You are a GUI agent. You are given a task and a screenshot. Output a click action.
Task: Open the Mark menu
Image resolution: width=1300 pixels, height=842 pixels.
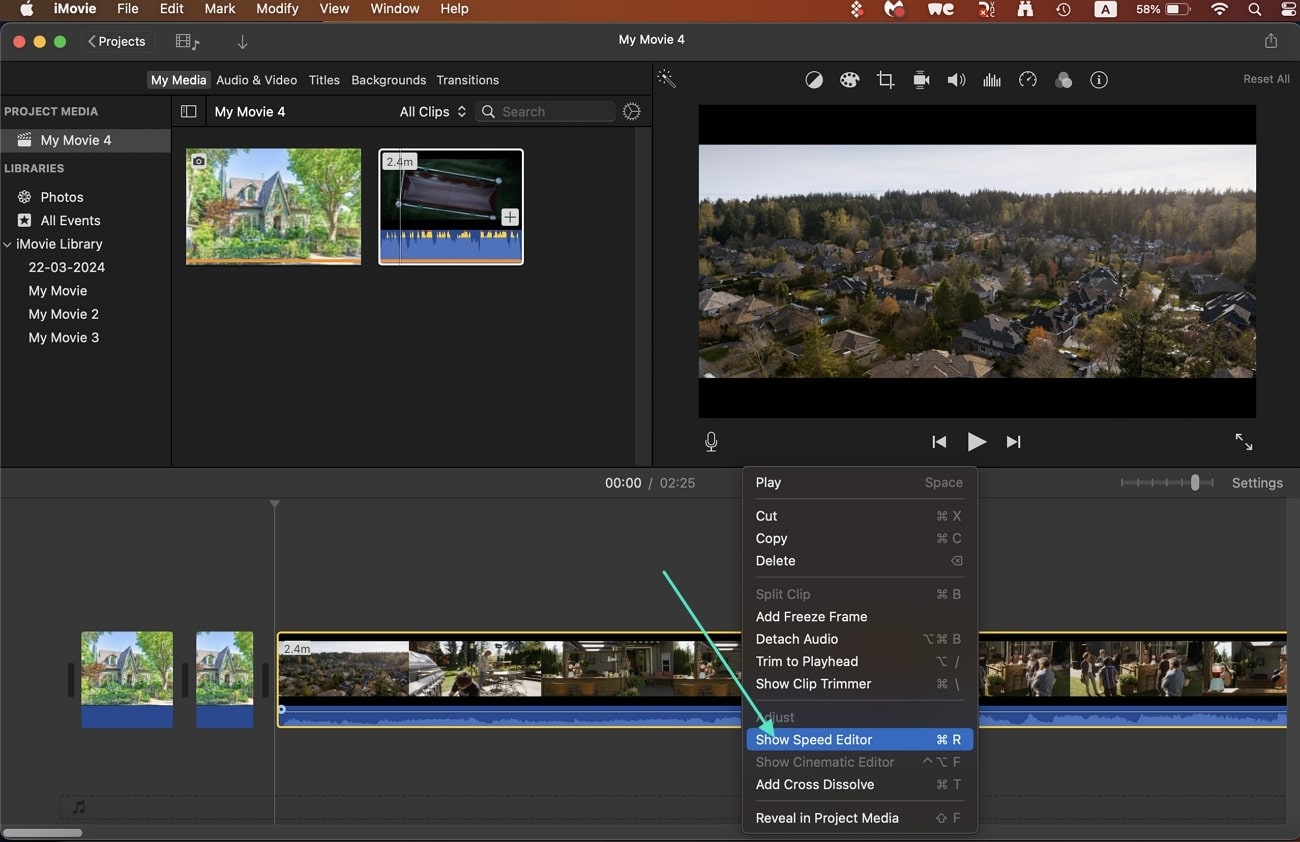pyautogui.click(x=220, y=9)
